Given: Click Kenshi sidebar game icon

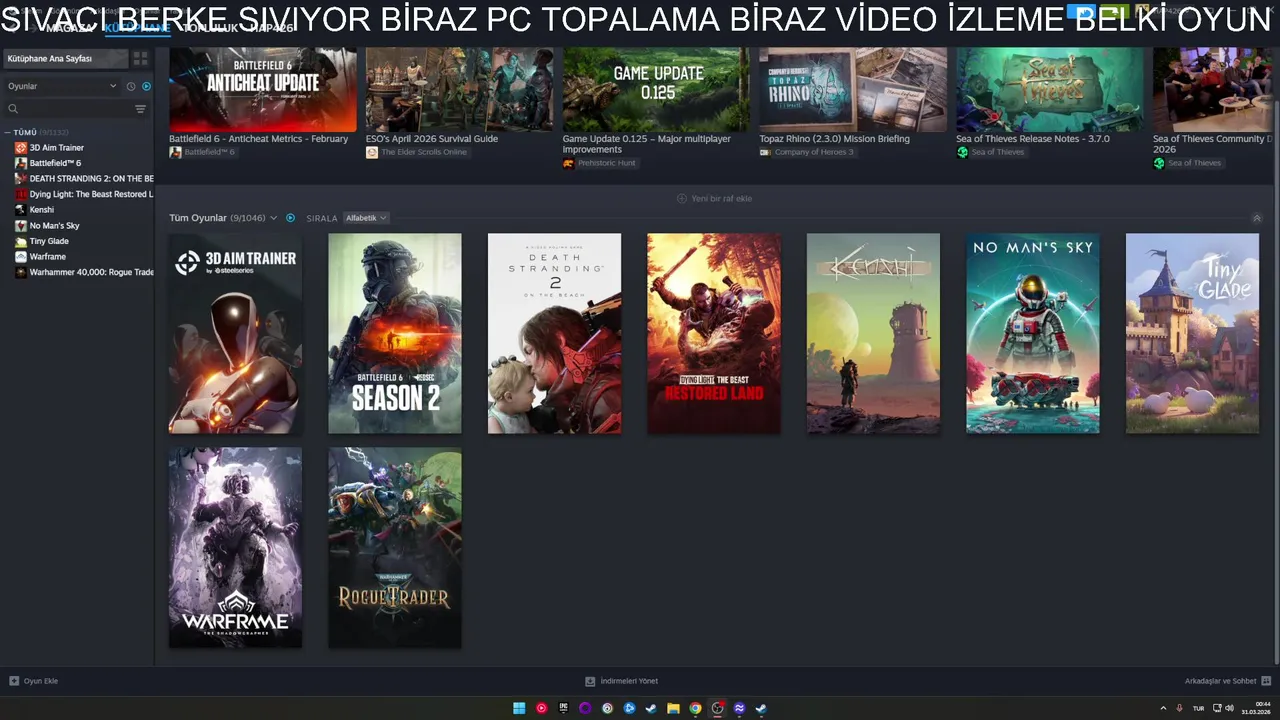Looking at the screenshot, I should pyautogui.click(x=20, y=210).
